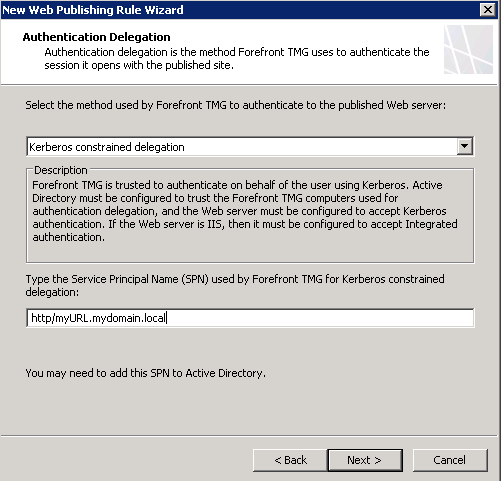Click inside the SPN text field
Image resolution: width=501 pixels, height=481 pixels.
[x=250, y=318]
